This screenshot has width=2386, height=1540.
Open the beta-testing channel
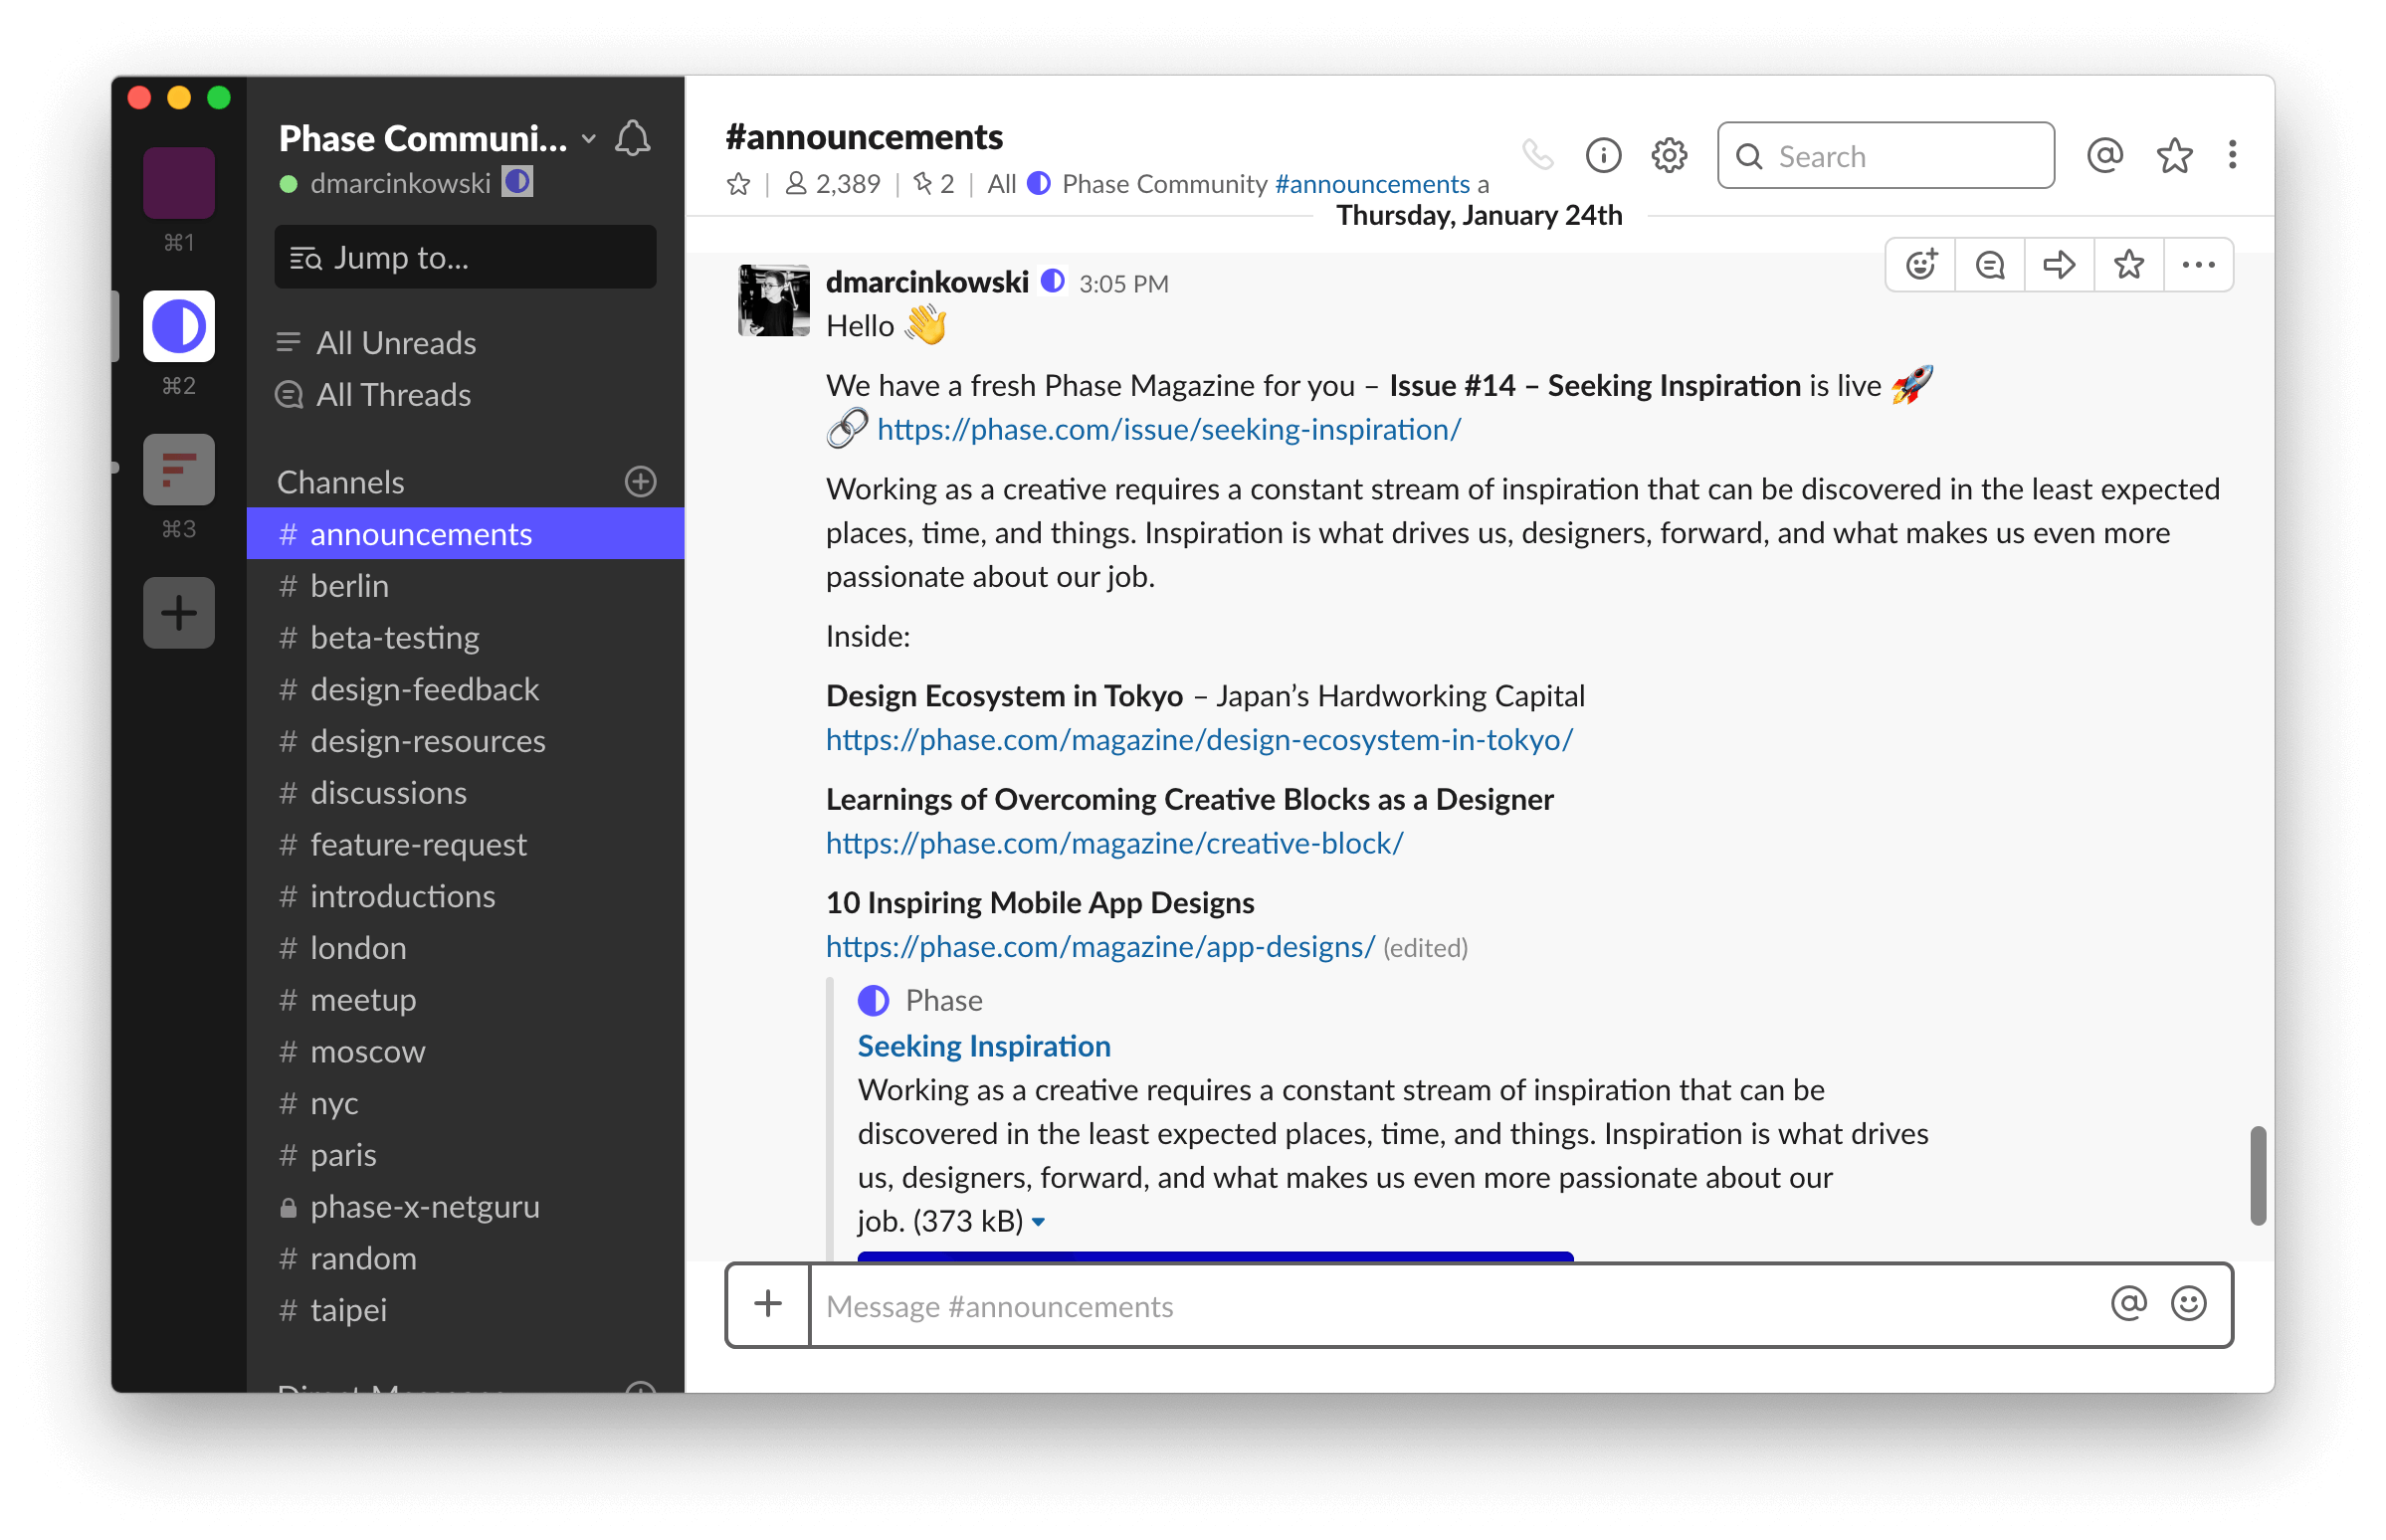coord(465,636)
